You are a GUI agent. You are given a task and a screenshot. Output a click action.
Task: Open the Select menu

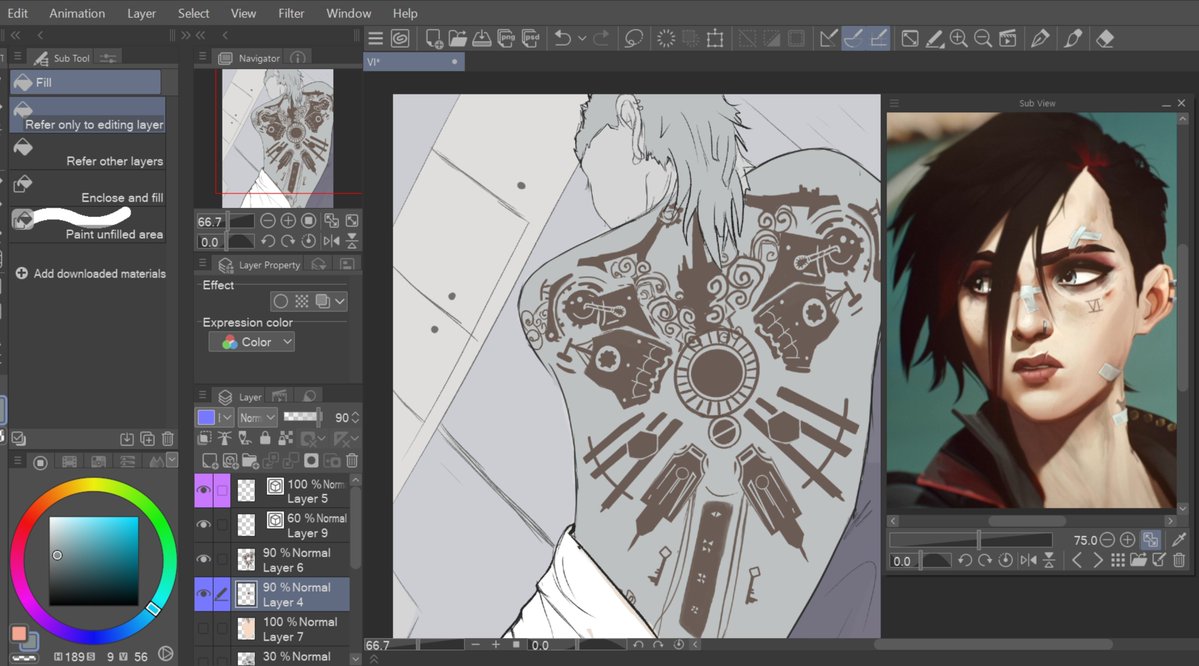tap(193, 13)
